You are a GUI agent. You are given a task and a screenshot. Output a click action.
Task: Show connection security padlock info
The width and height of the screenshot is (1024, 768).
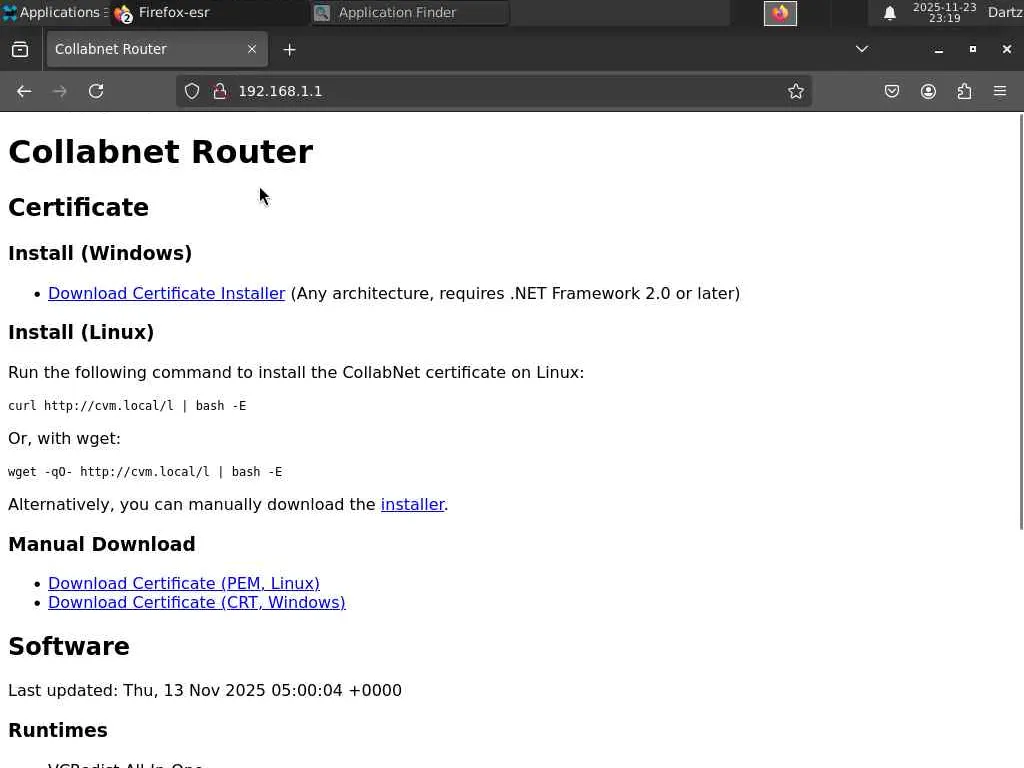[x=220, y=91]
